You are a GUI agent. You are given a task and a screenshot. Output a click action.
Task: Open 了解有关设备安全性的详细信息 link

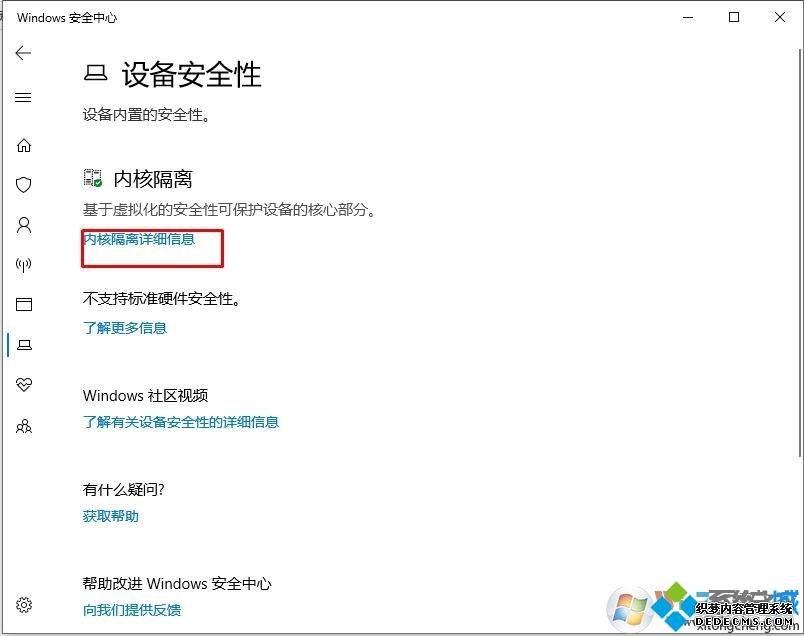(x=180, y=422)
